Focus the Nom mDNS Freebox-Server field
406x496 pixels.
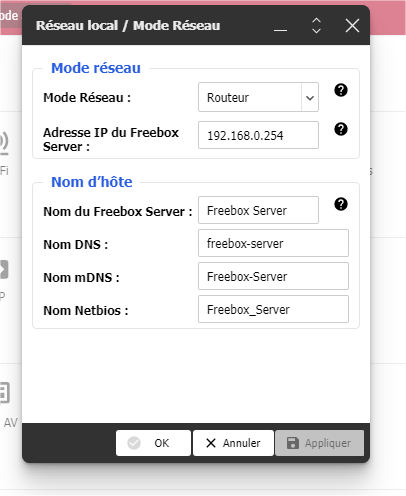click(x=273, y=276)
